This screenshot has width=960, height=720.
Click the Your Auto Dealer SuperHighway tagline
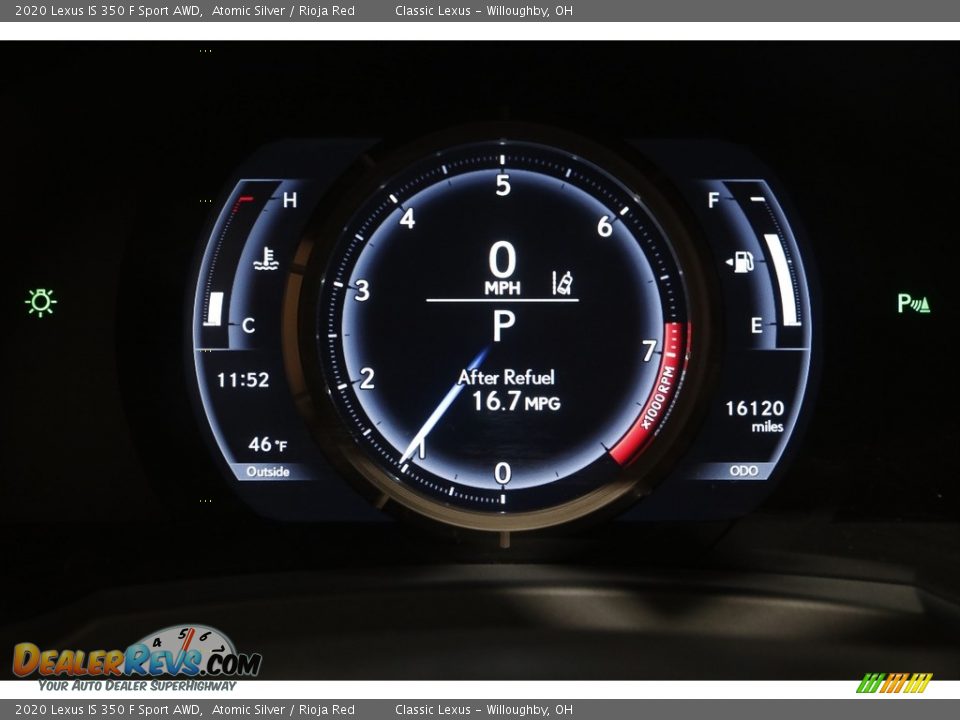[x=137, y=686]
